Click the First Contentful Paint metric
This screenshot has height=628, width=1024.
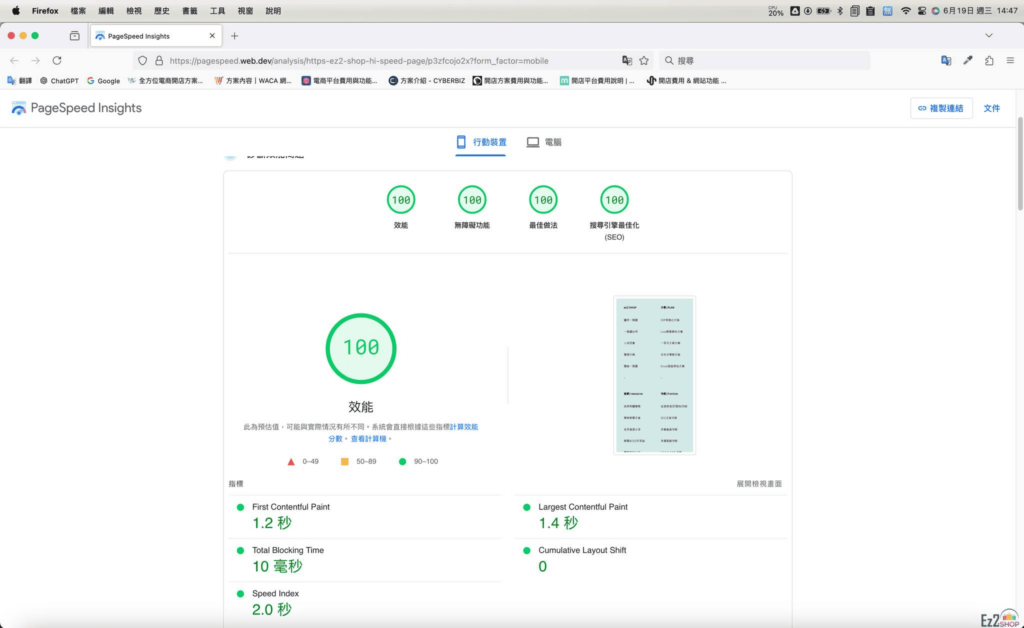[365, 516]
